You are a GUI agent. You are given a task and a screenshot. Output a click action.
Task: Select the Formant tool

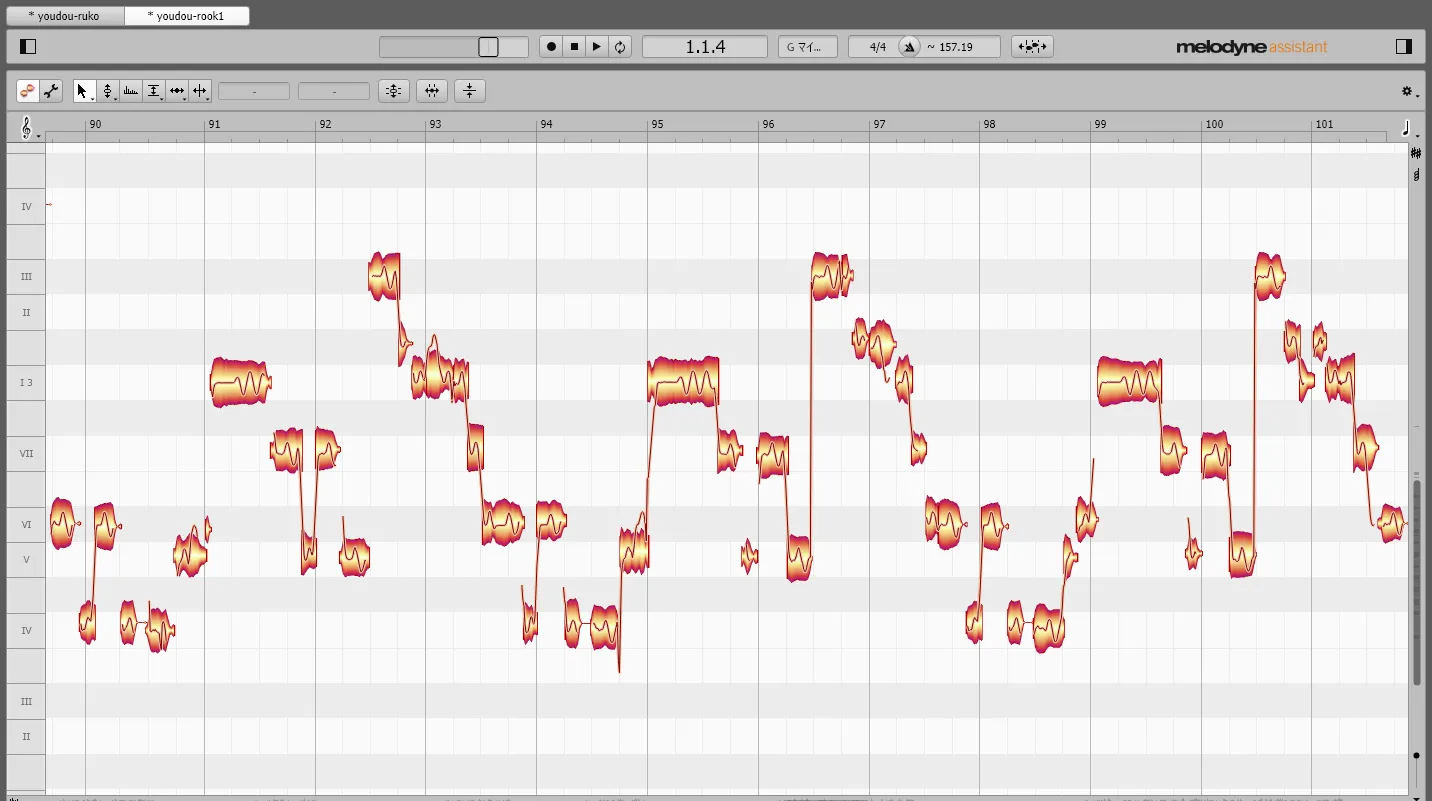click(x=130, y=91)
